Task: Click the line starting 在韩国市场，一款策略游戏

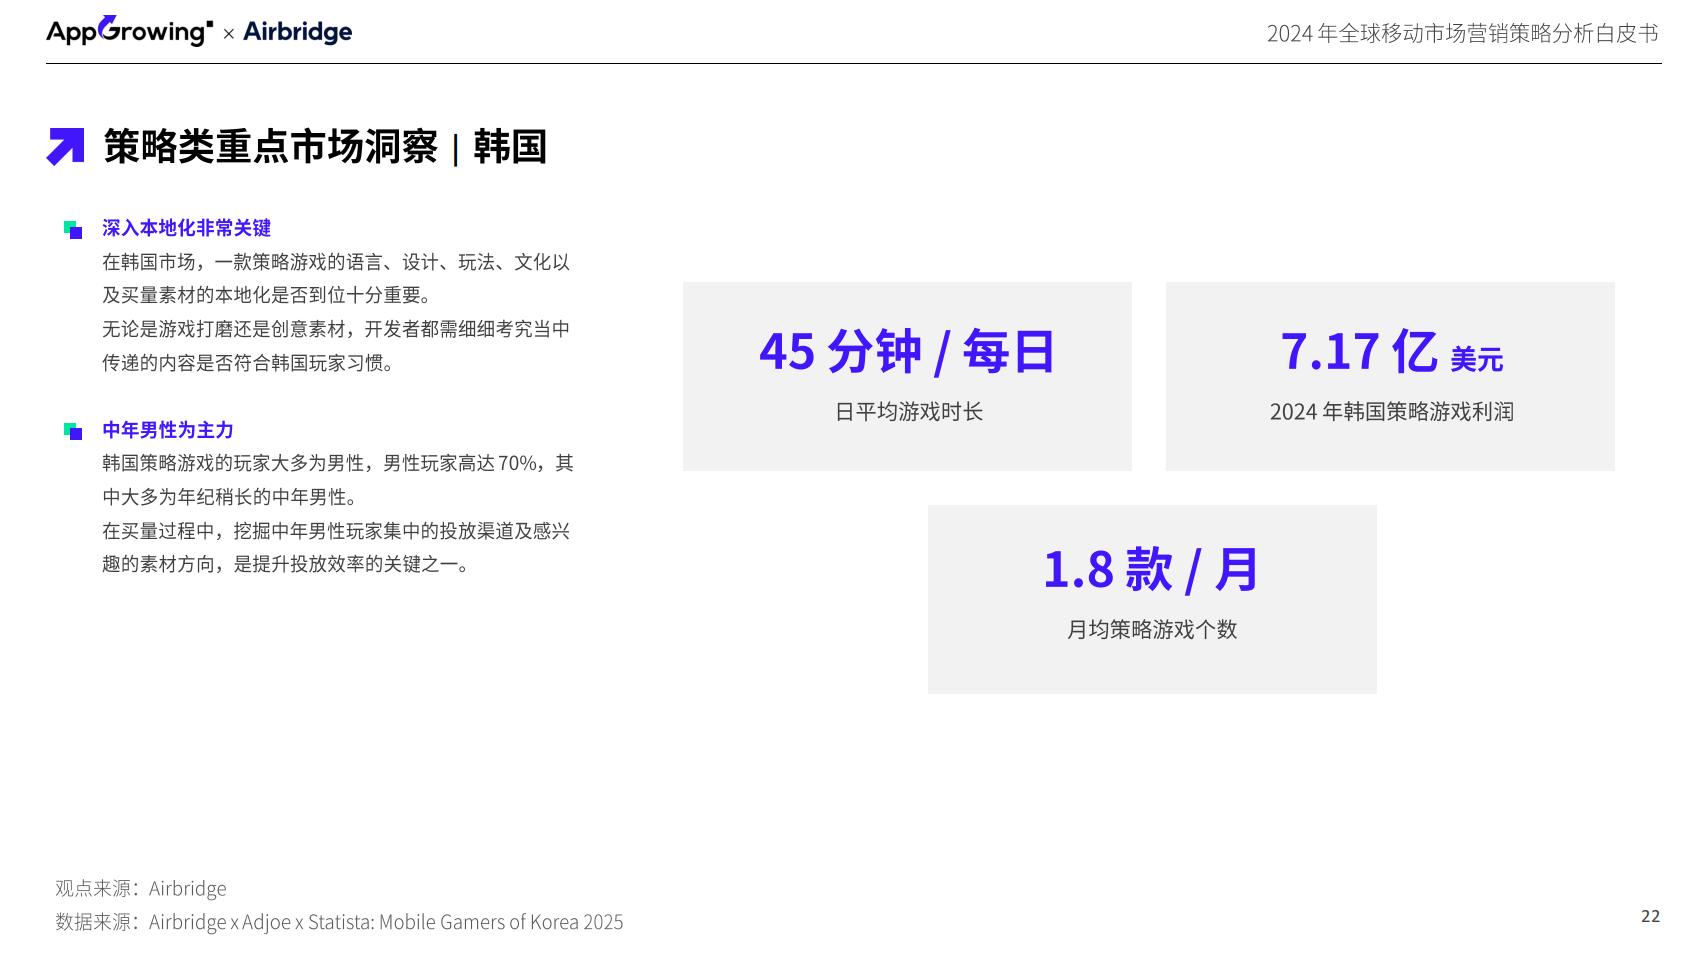Action: (x=336, y=262)
